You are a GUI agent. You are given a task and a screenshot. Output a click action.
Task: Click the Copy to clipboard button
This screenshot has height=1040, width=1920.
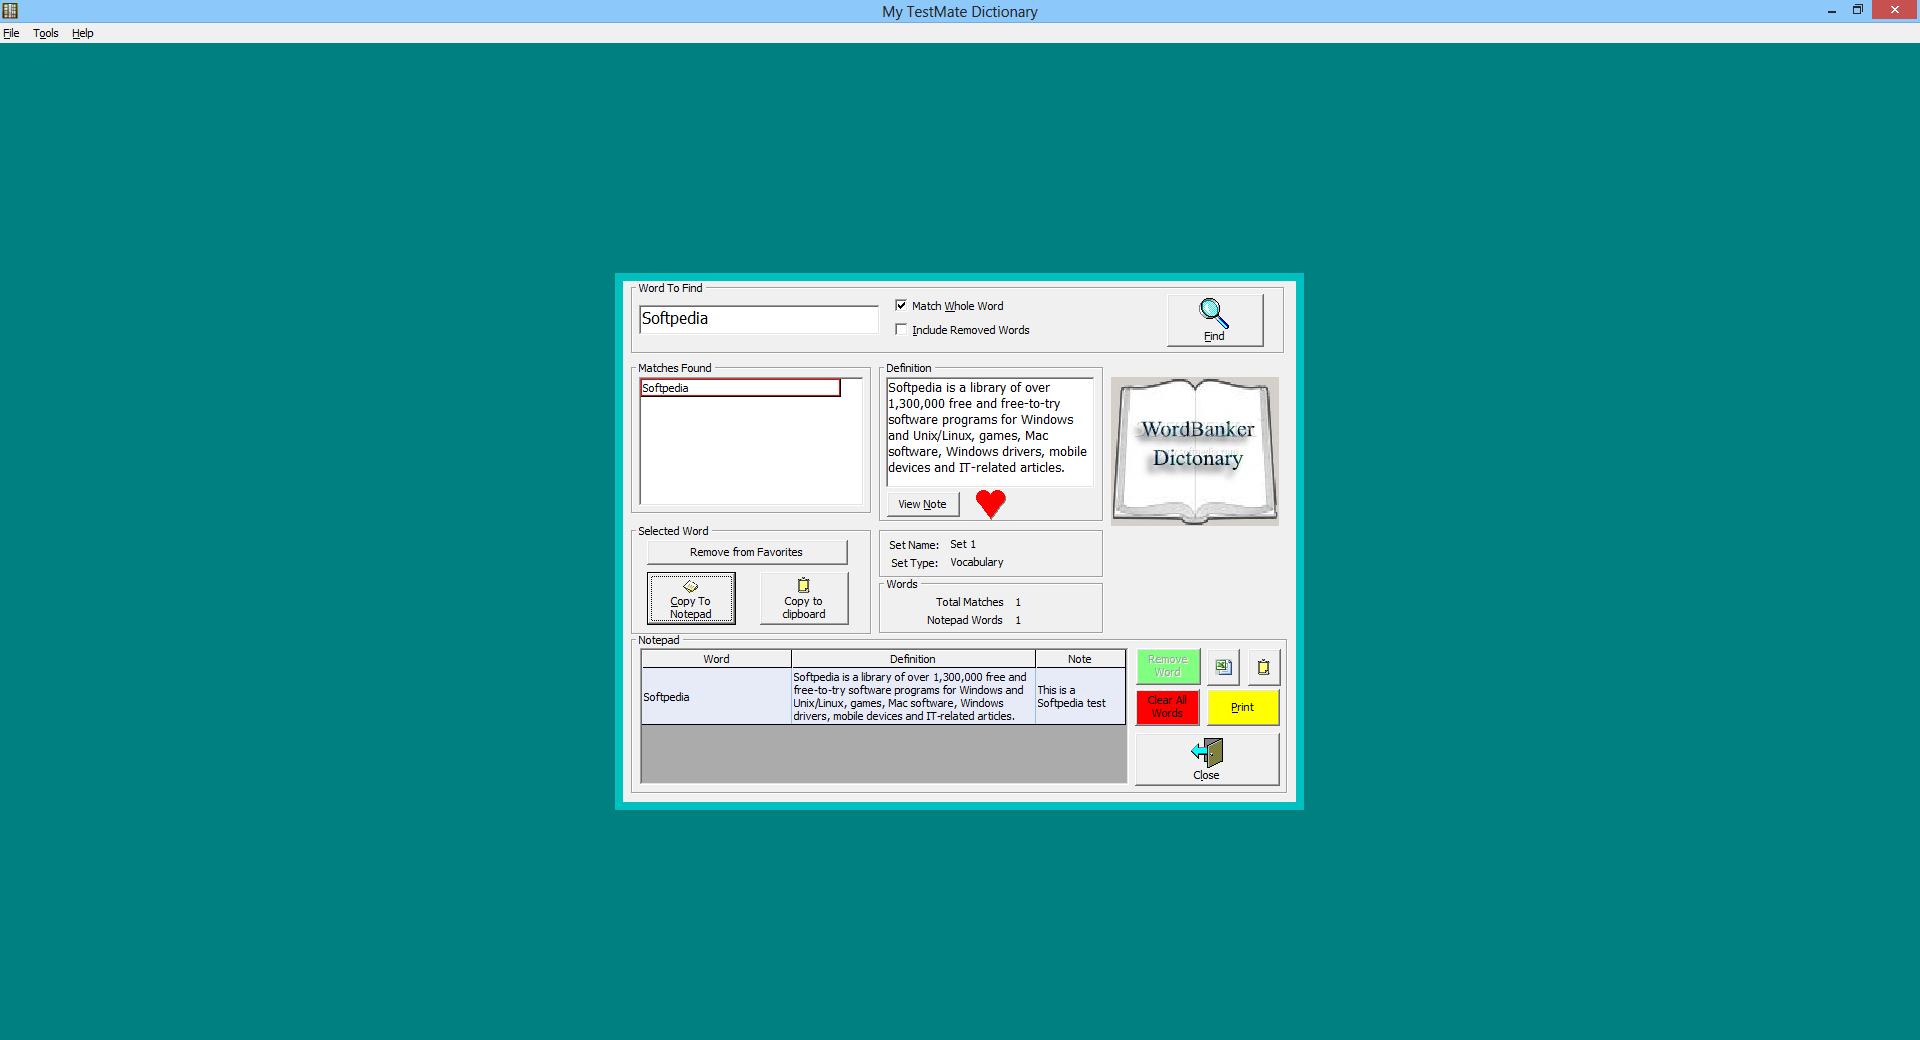pyautogui.click(x=804, y=598)
